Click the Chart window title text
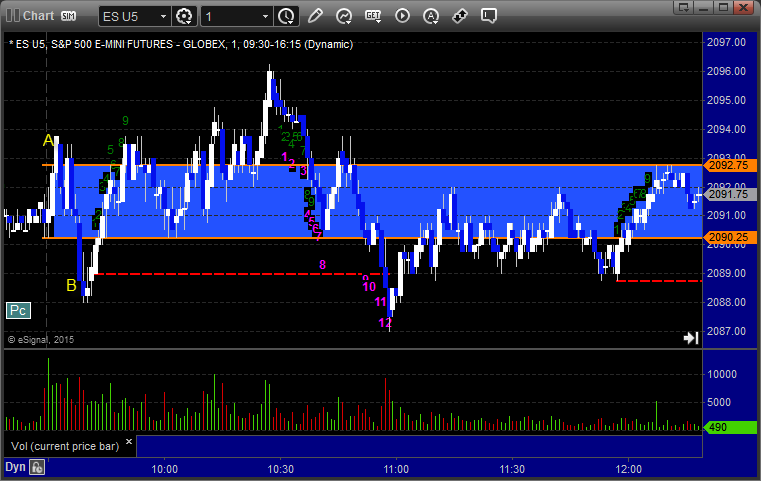The image size is (761, 481). [x=38, y=16]
